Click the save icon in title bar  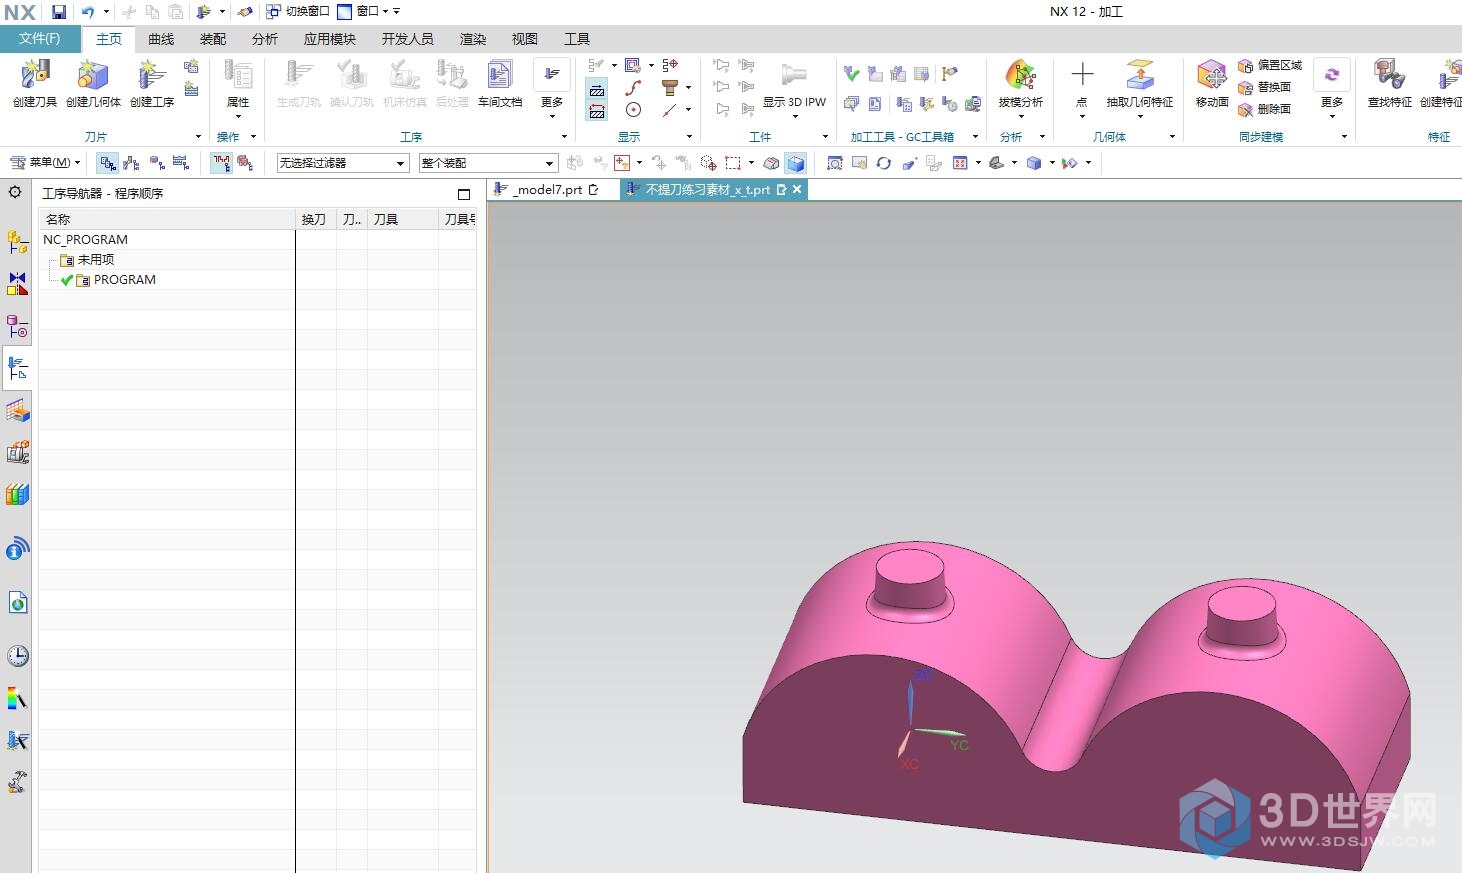tap(59, 12)
